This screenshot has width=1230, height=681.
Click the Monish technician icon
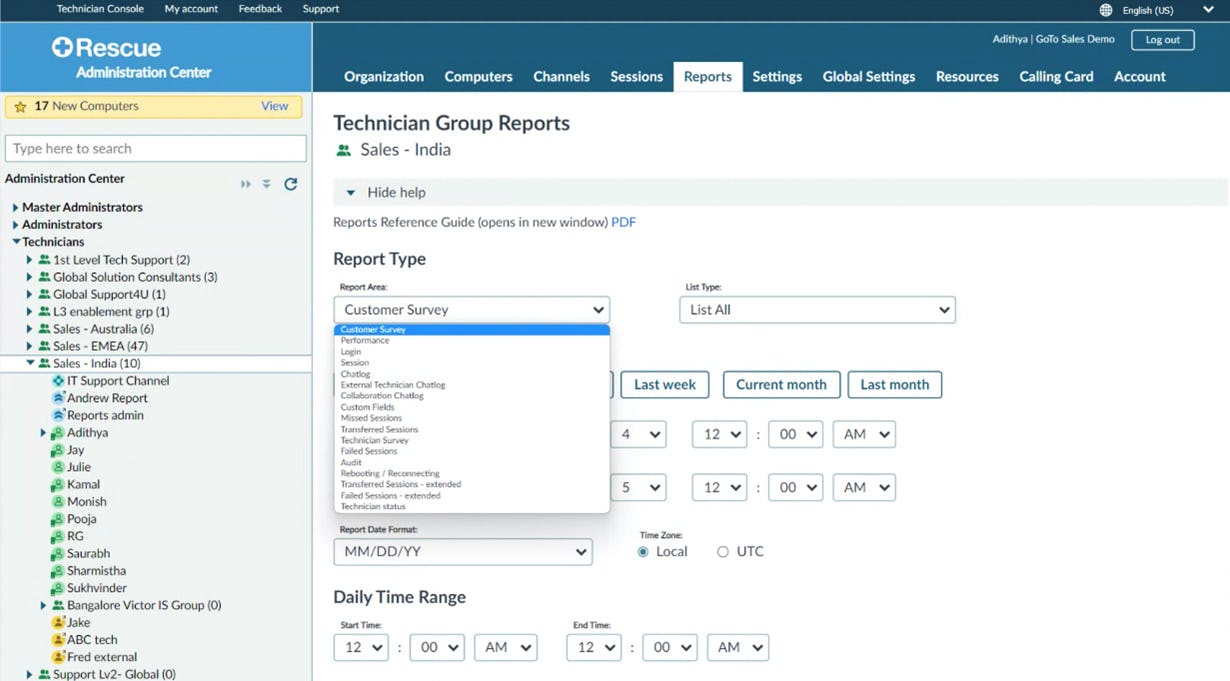[x=58, y=502]
